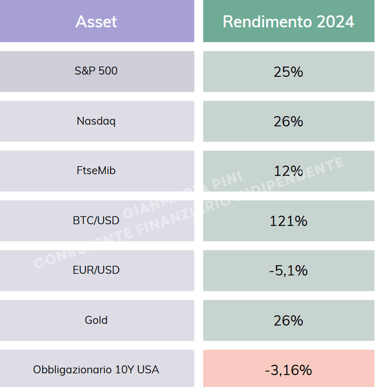375x387 pixels.
Task: Click the INDIPENDENTE watermark text
Action: (290, 179)
